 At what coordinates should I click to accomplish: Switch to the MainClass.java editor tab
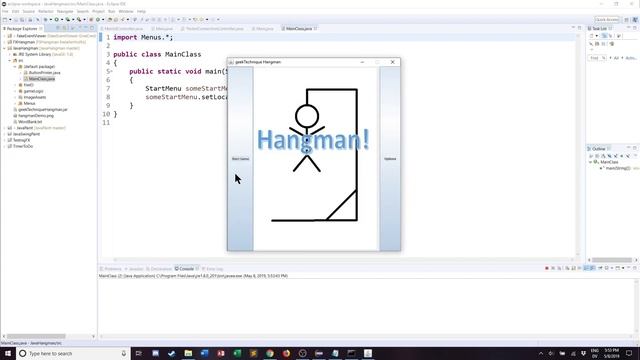298,29
